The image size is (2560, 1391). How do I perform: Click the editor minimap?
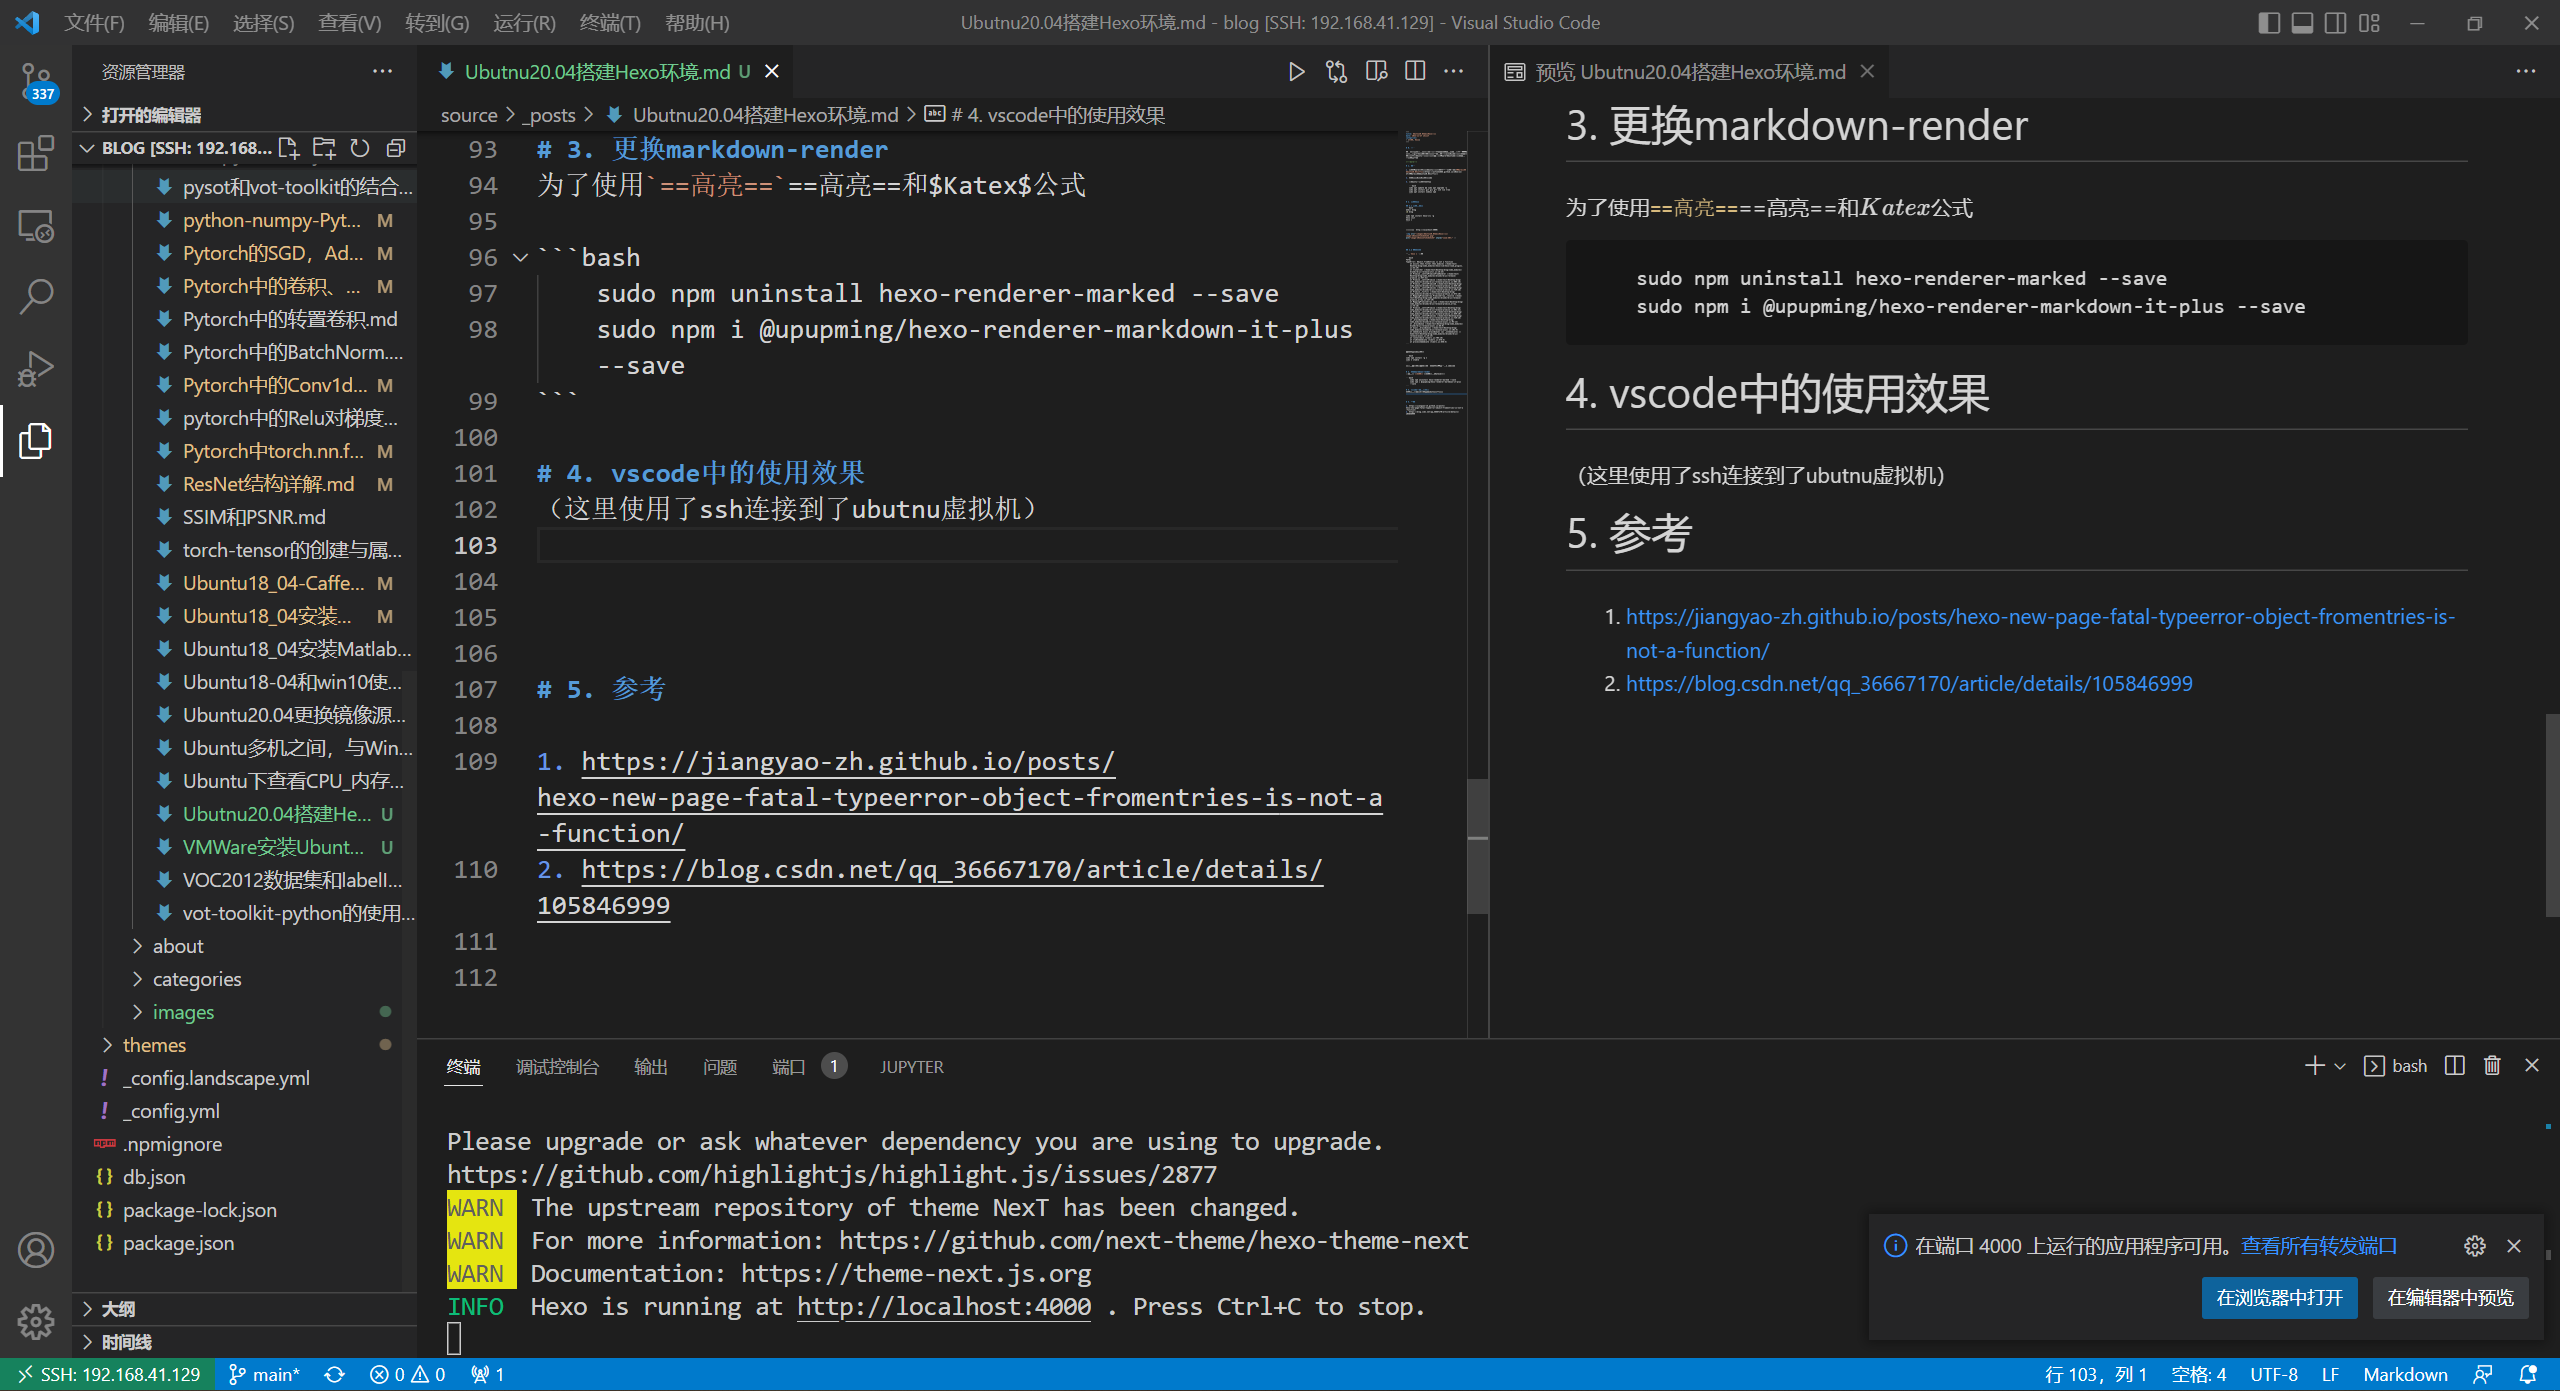coord(1435,273)
